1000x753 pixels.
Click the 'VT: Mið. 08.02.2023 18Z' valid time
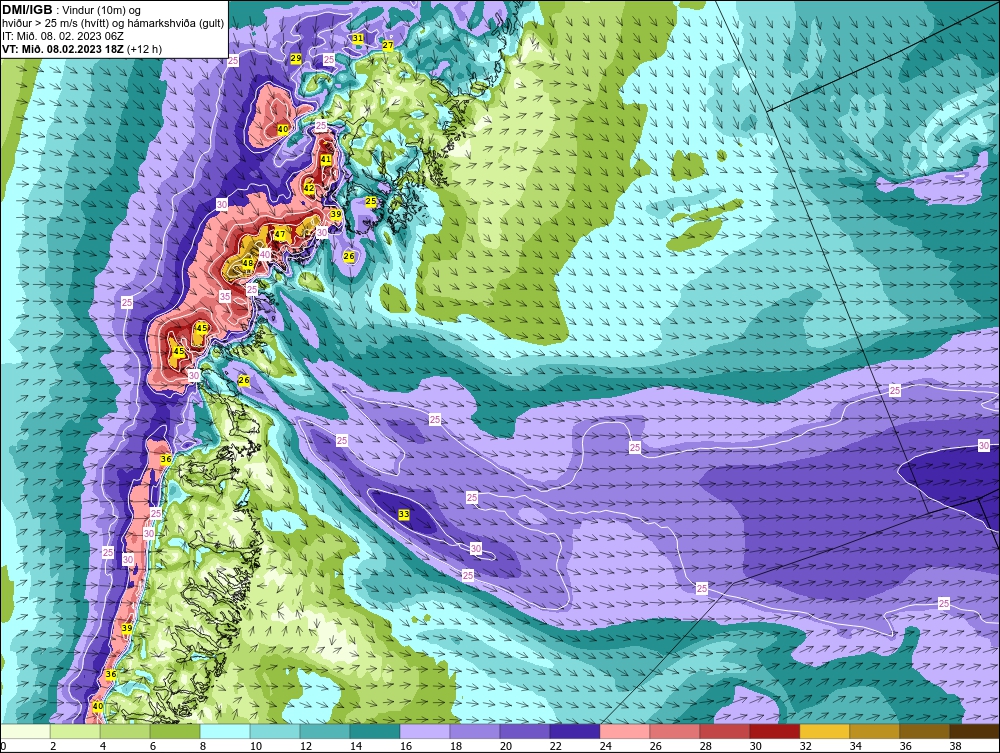pos(63,49)
